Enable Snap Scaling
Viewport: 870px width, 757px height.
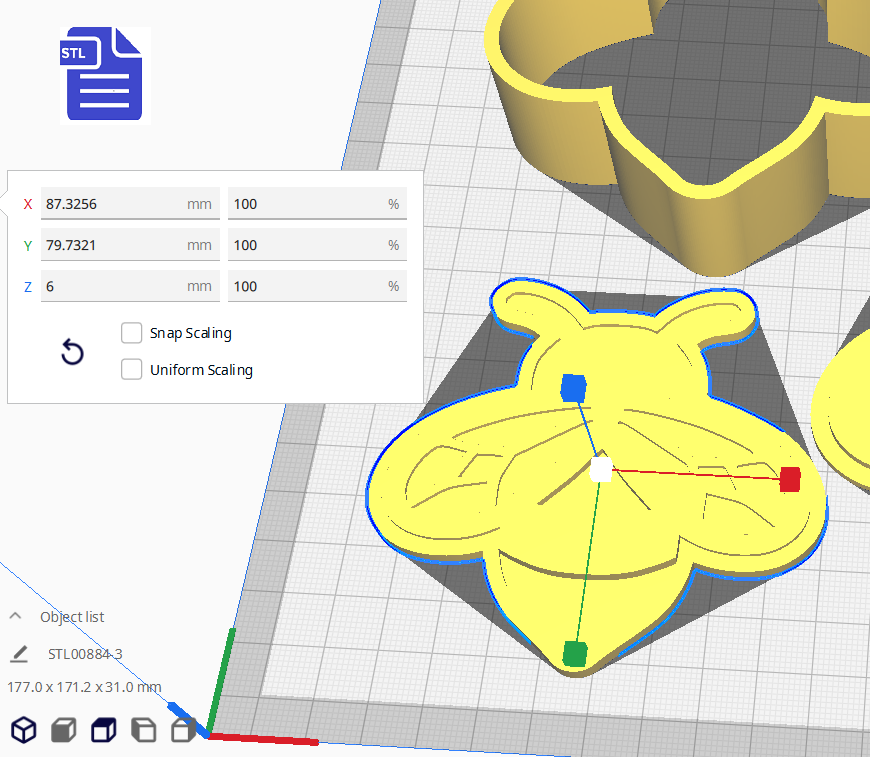tap(131, 332)
